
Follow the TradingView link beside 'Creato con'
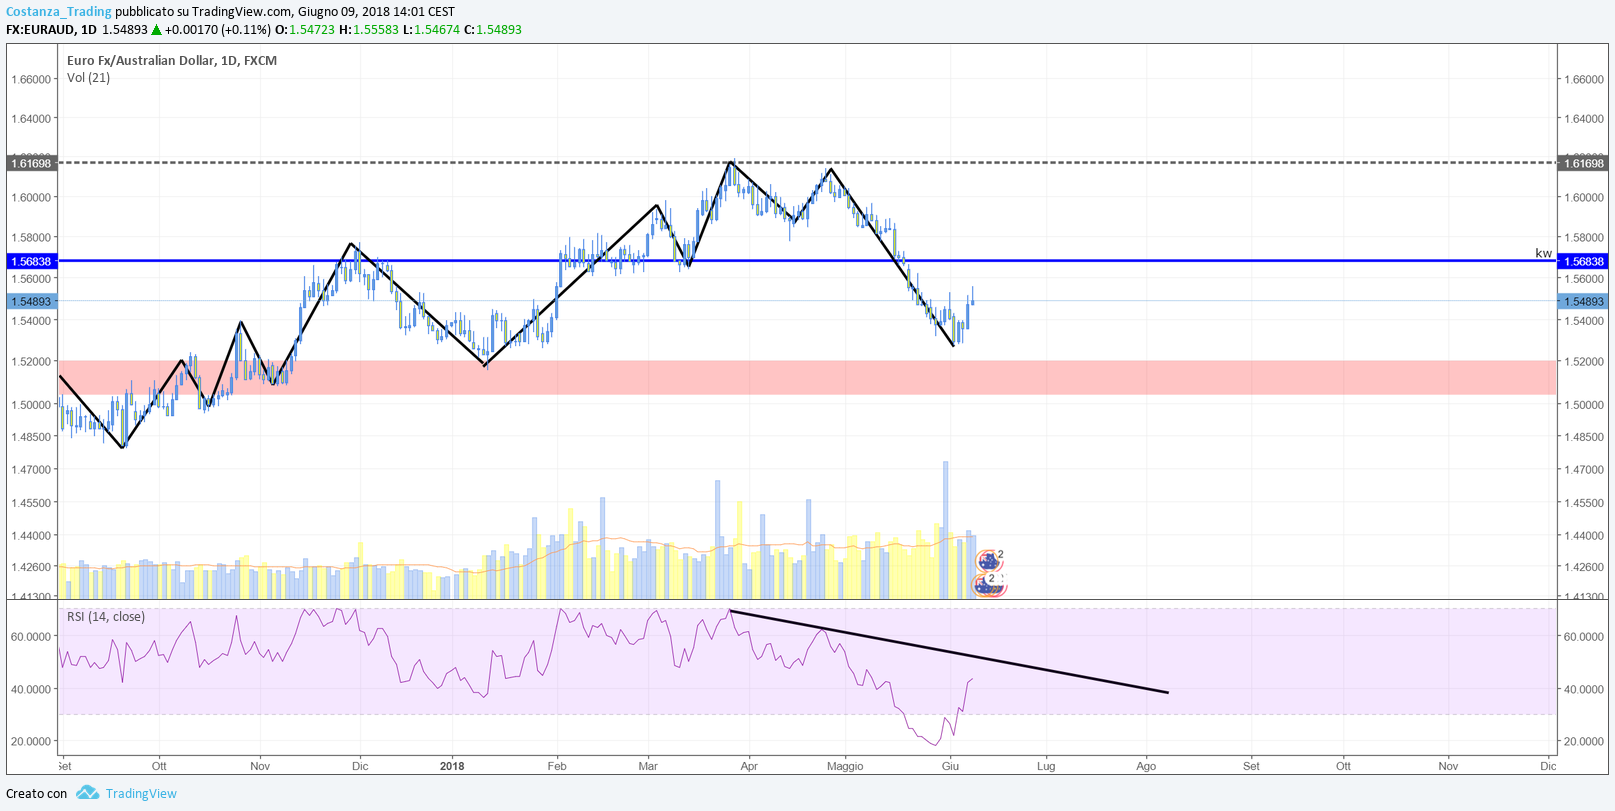(x=141, y=794)
